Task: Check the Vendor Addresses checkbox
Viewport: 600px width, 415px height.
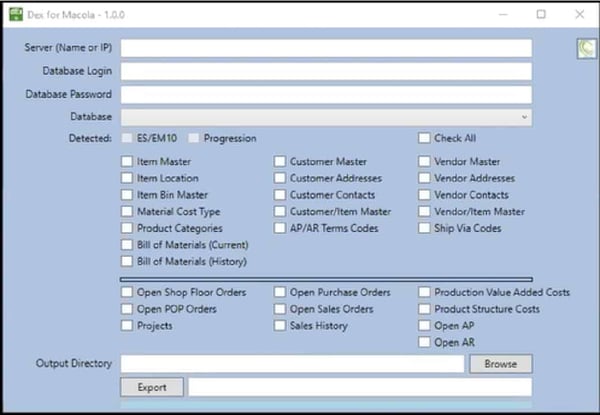Action: (424, 178)
